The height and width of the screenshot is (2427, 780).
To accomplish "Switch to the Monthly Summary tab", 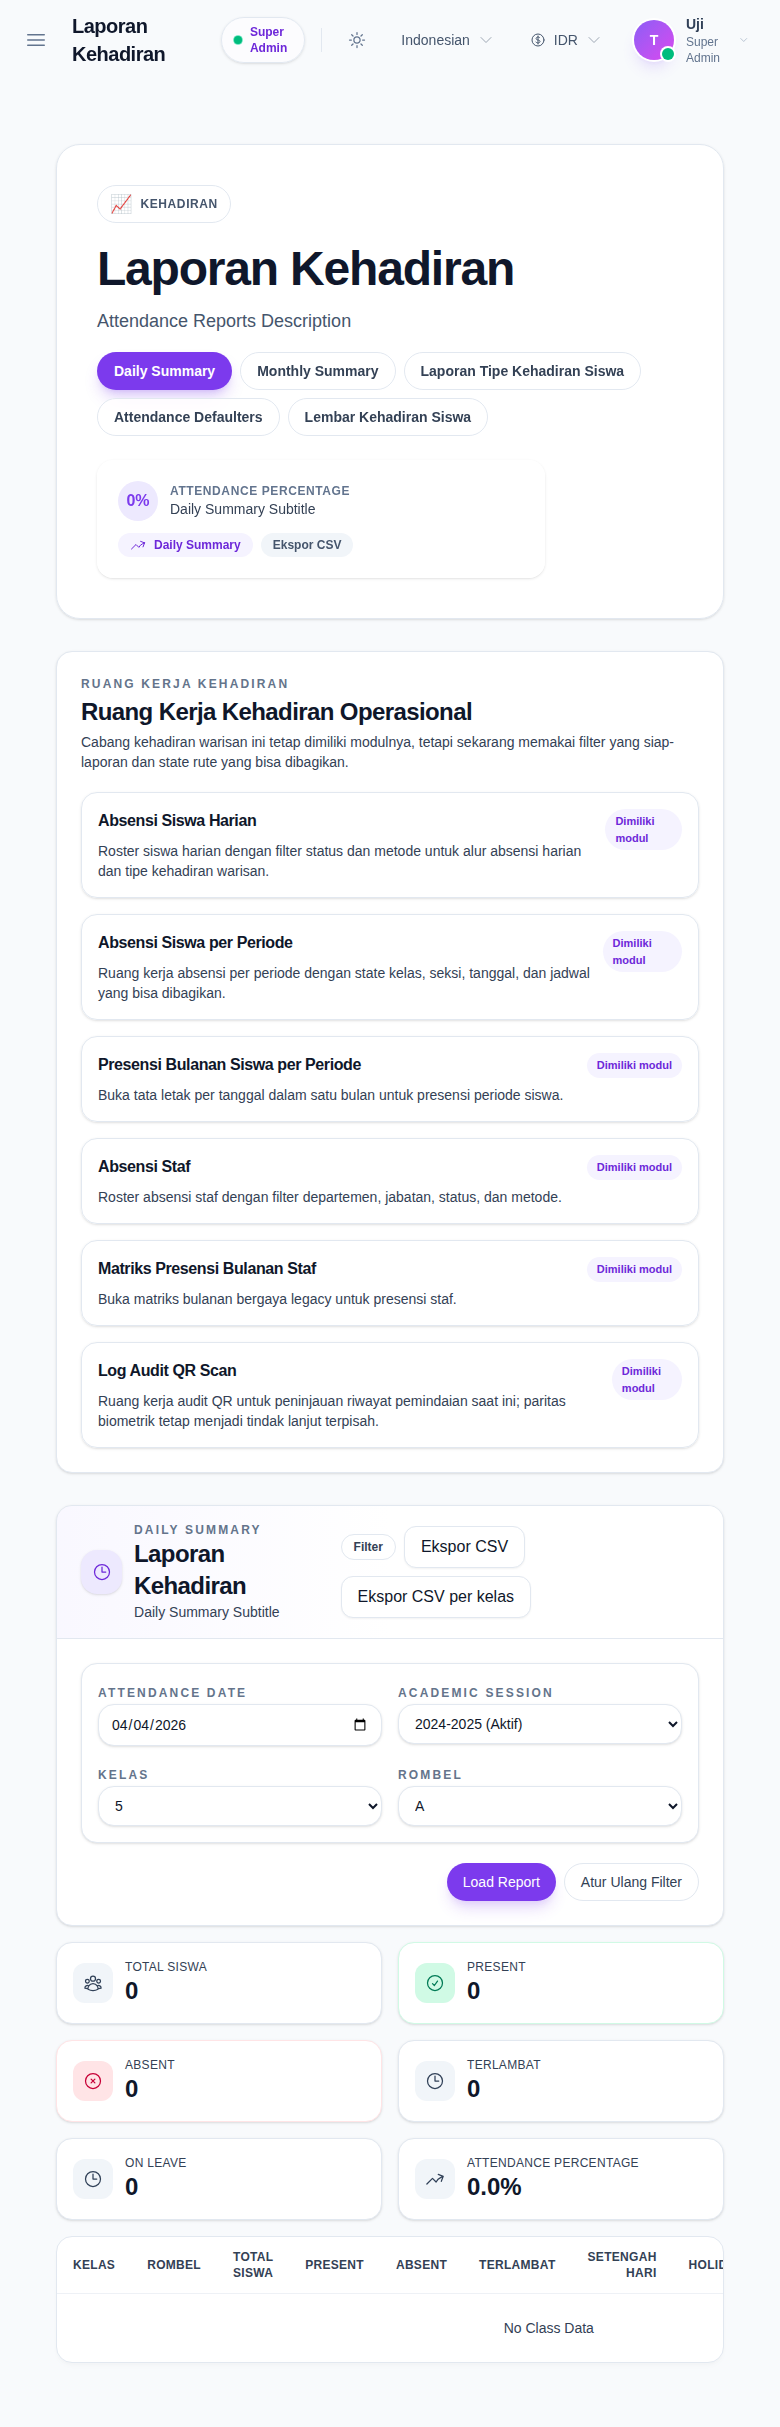I will click(318, 371).
